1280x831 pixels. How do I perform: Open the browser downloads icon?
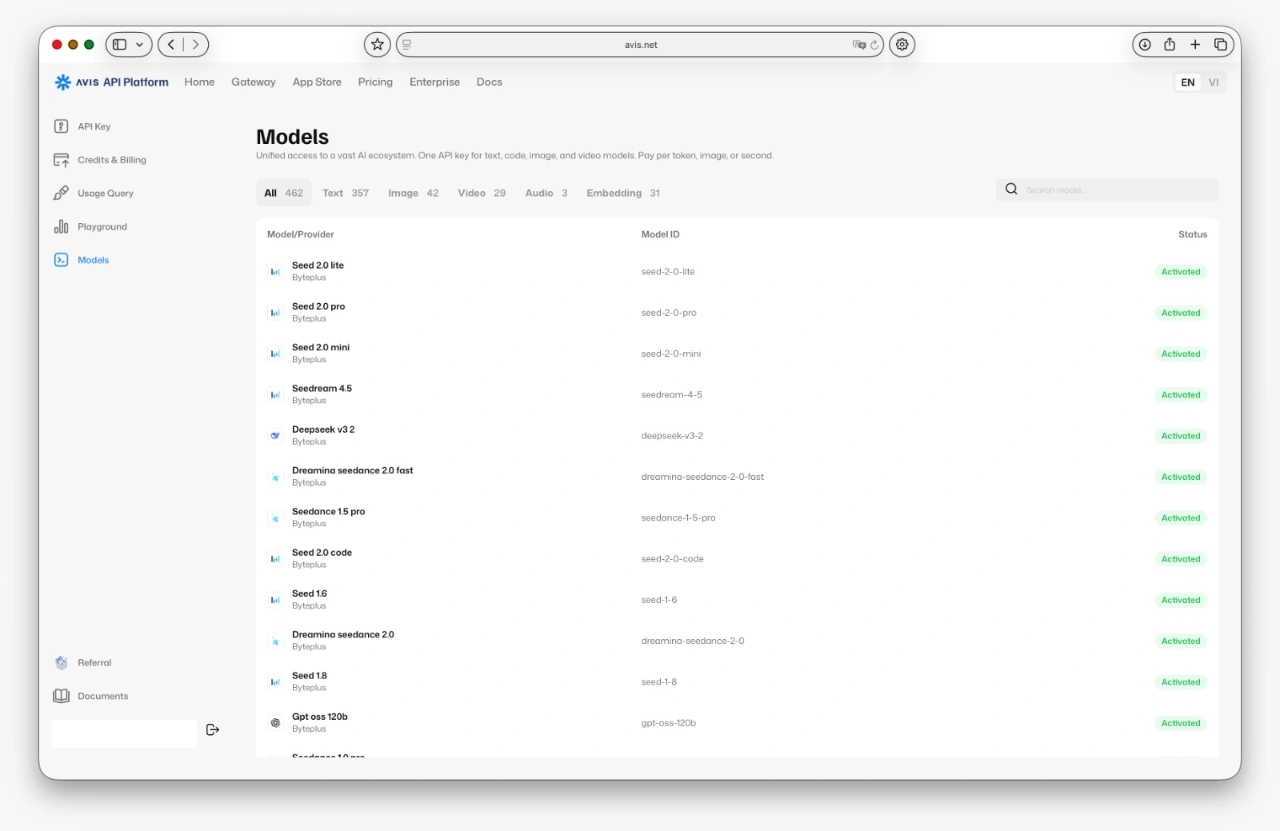click(x=1144, y=44)
